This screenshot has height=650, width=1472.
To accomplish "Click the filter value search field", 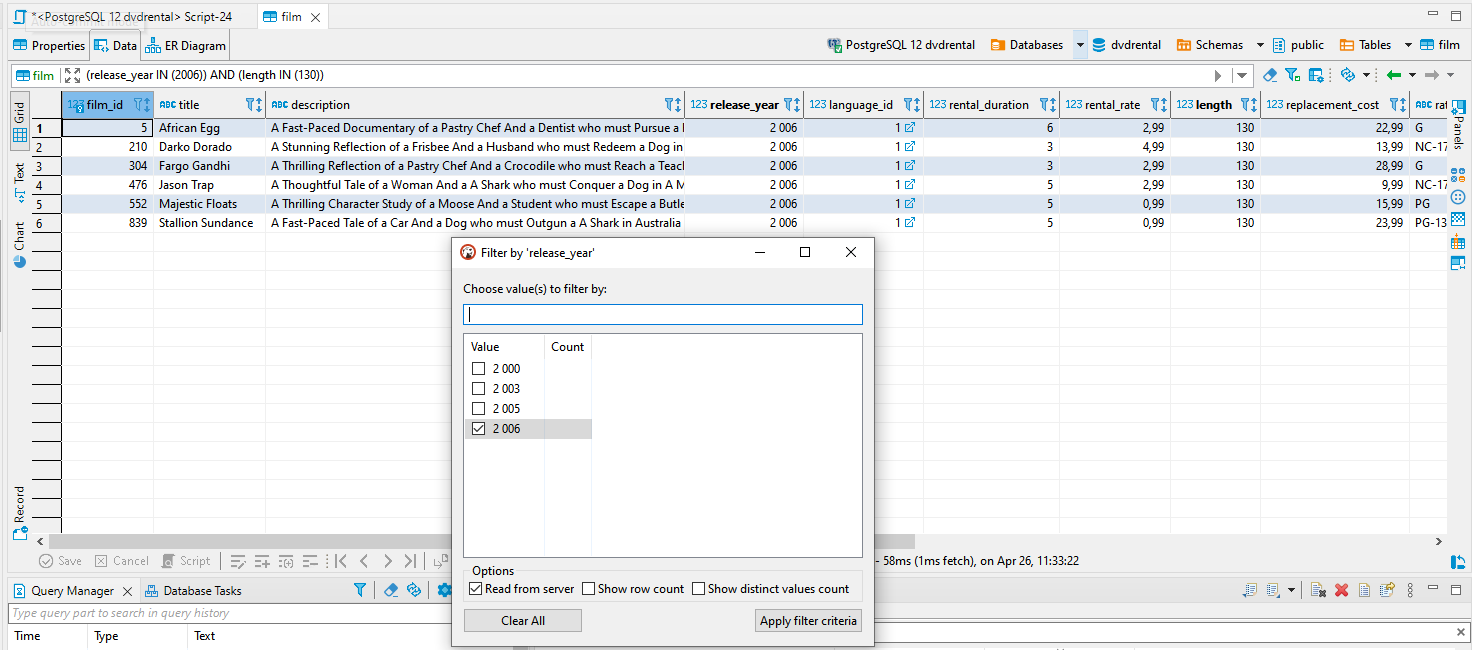I will pyautogui.click(x=663, y=313).
